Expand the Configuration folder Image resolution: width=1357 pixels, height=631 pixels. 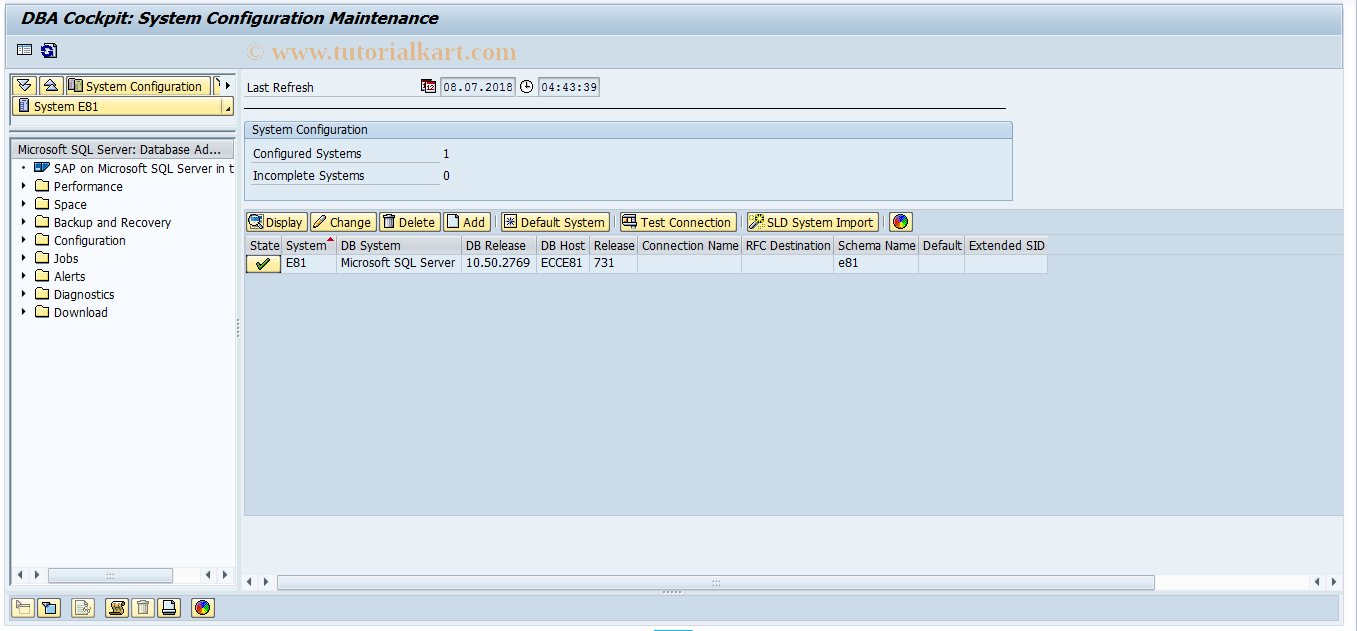point(23,240)
